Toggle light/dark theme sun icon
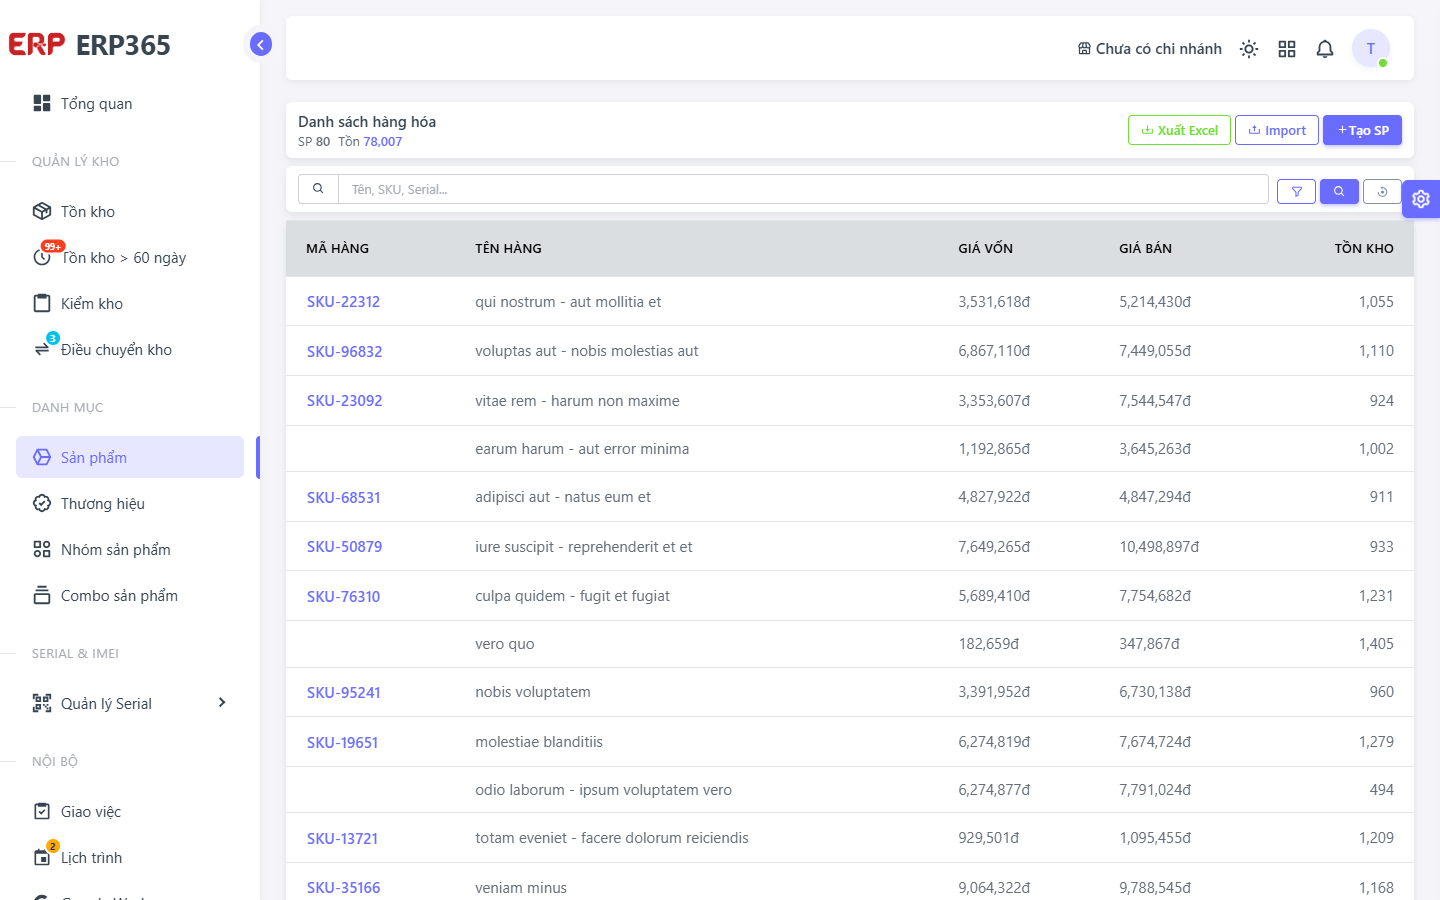Screen dimensions: 1440x900 (x=1249, y=49)
